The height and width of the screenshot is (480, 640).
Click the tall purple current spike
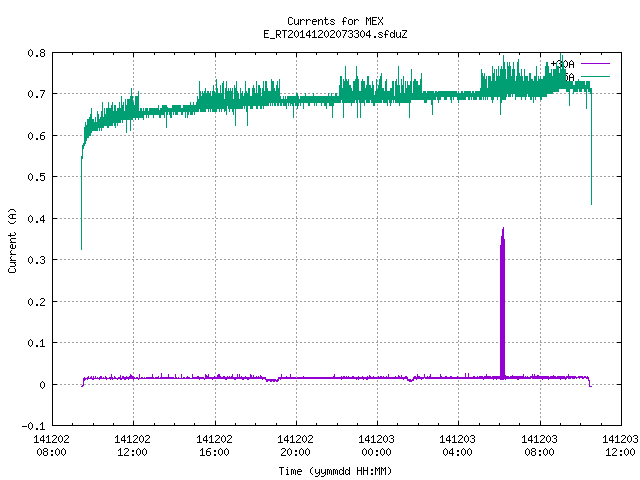click(x=502, y=303)
